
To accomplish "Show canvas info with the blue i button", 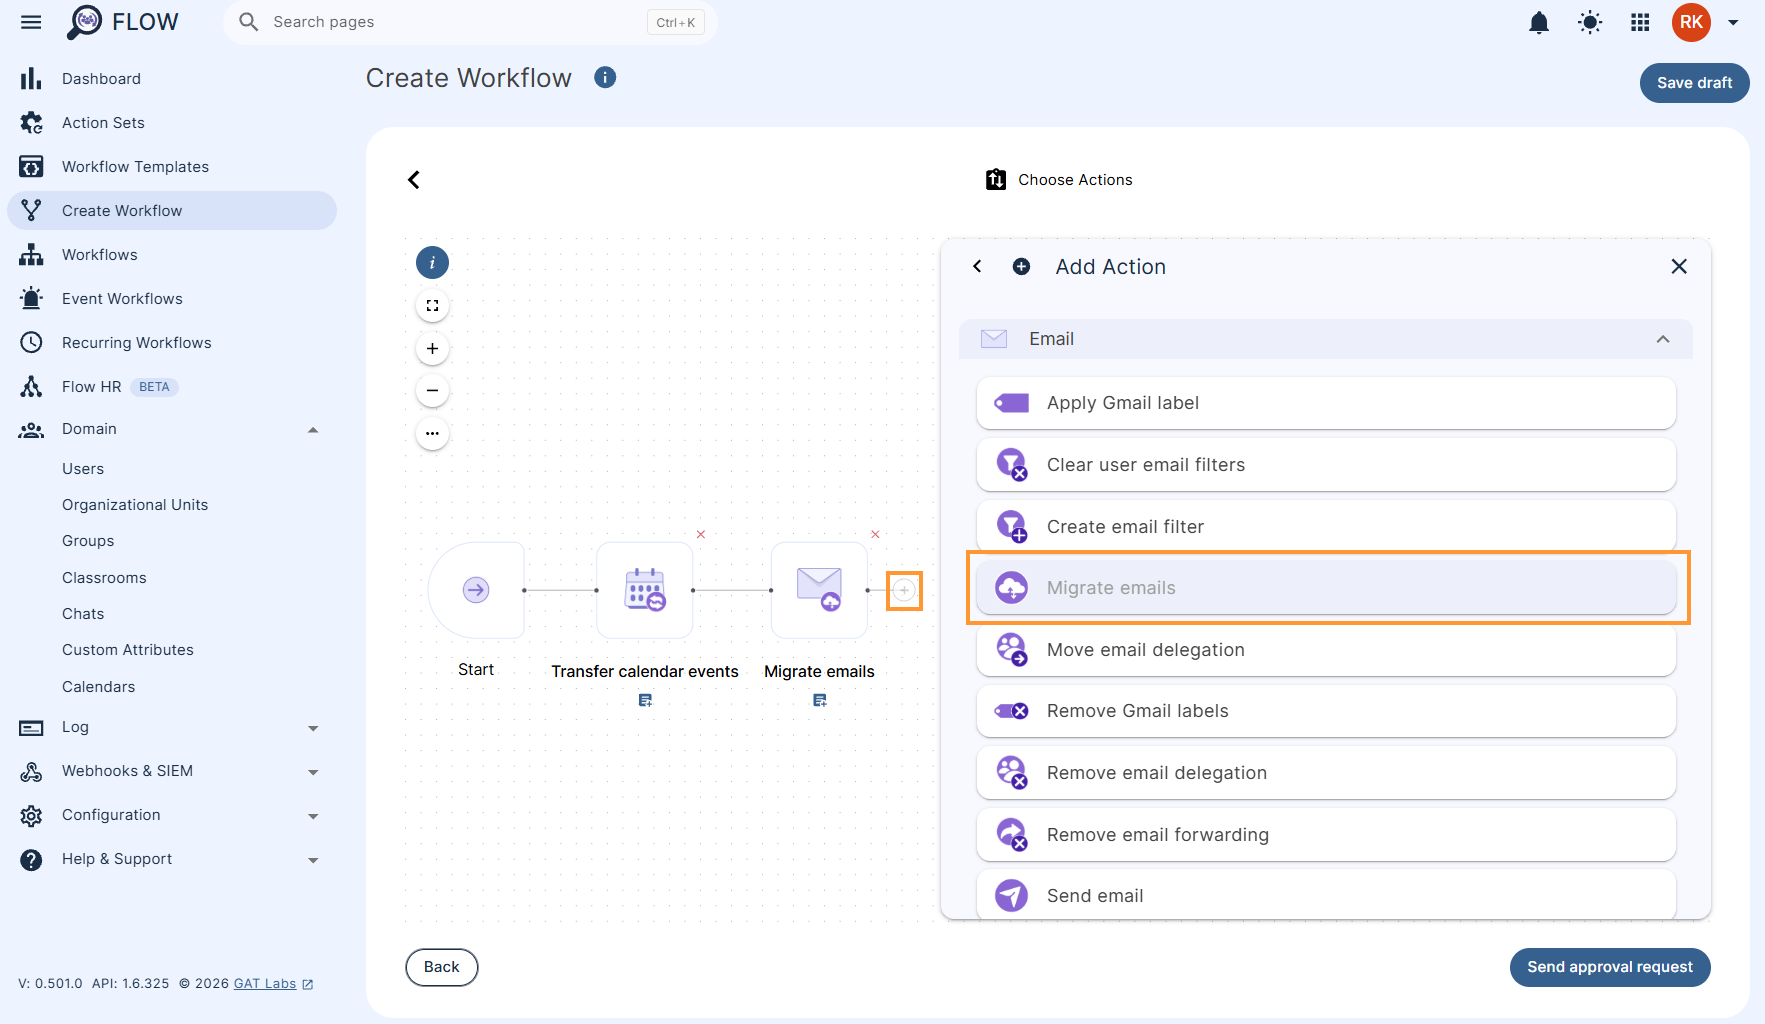I will [x=432, y=263].
